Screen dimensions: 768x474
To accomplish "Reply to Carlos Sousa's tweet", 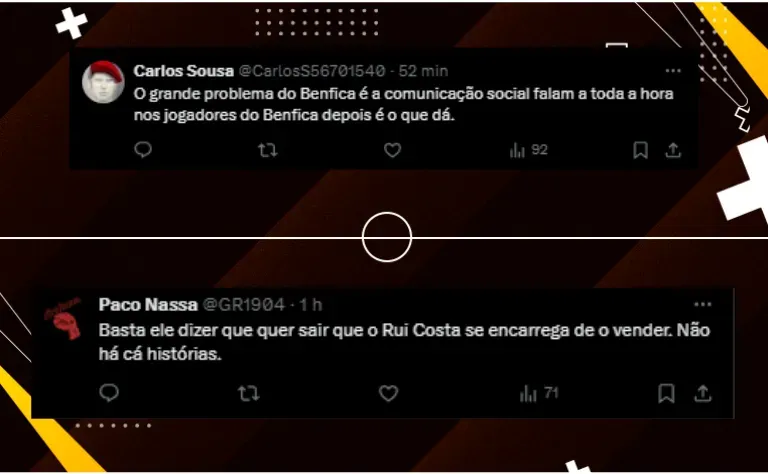I will [143, 150].
